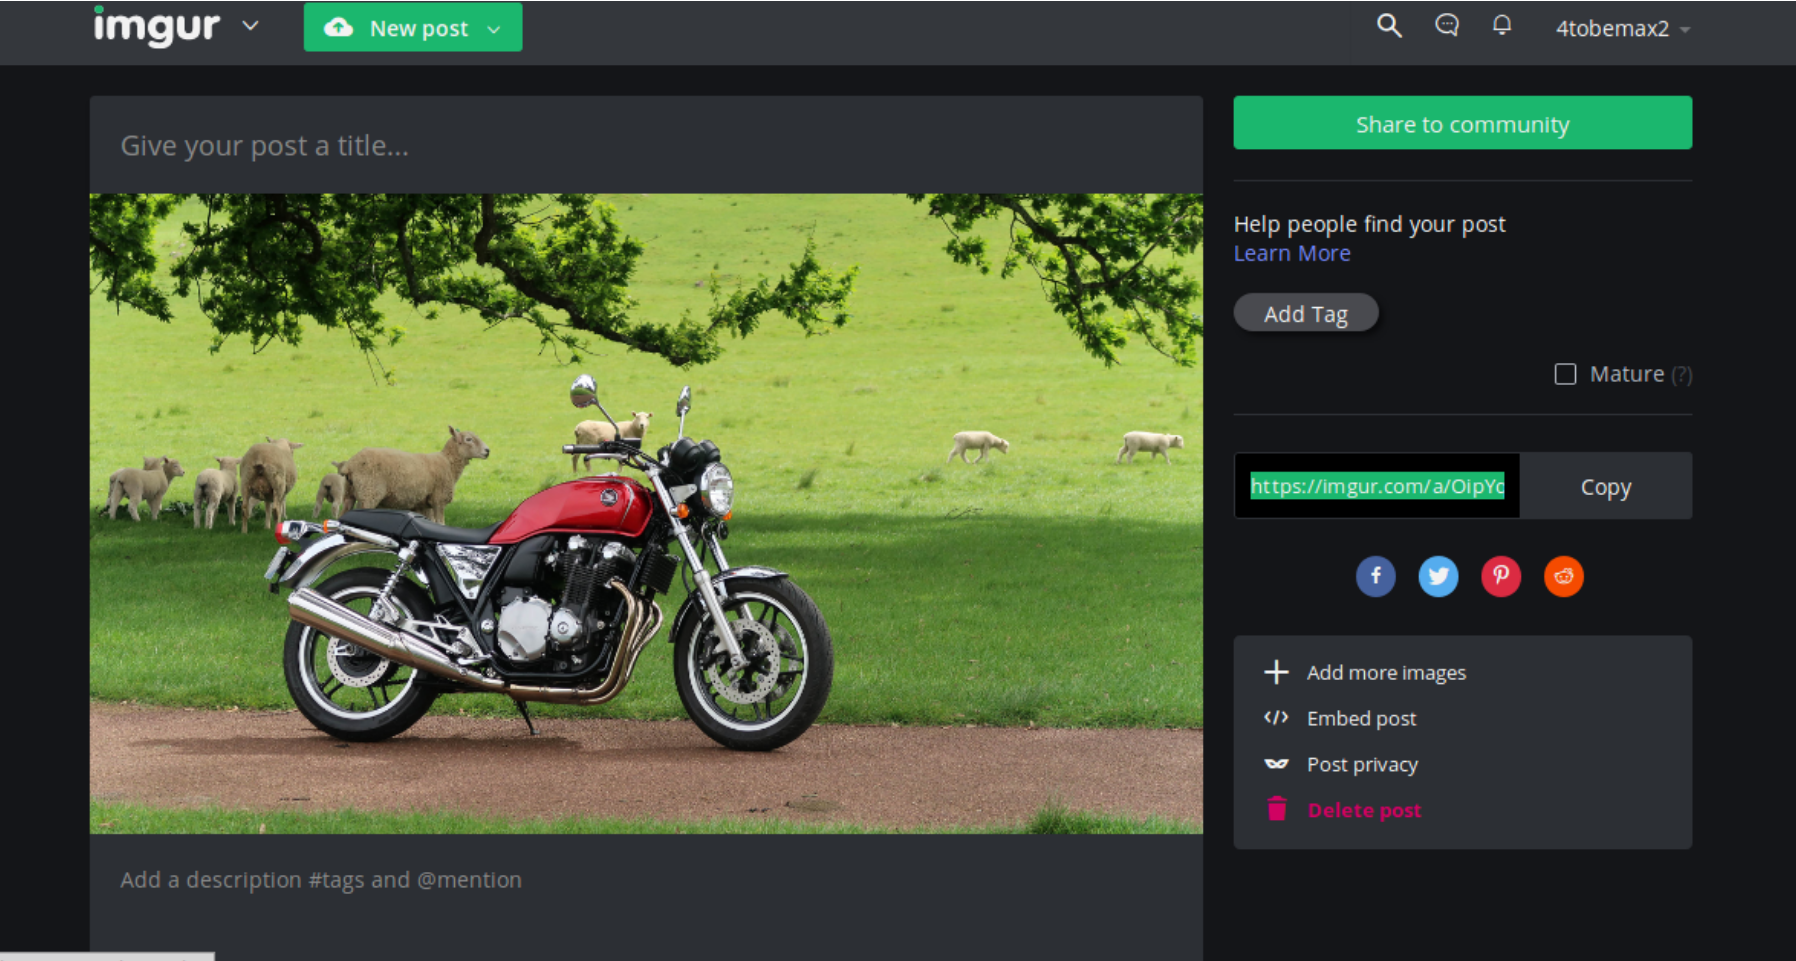Expand the dropdown chevron beside imgur logo
1796x961 pixels.
click(x=251, y=26)
